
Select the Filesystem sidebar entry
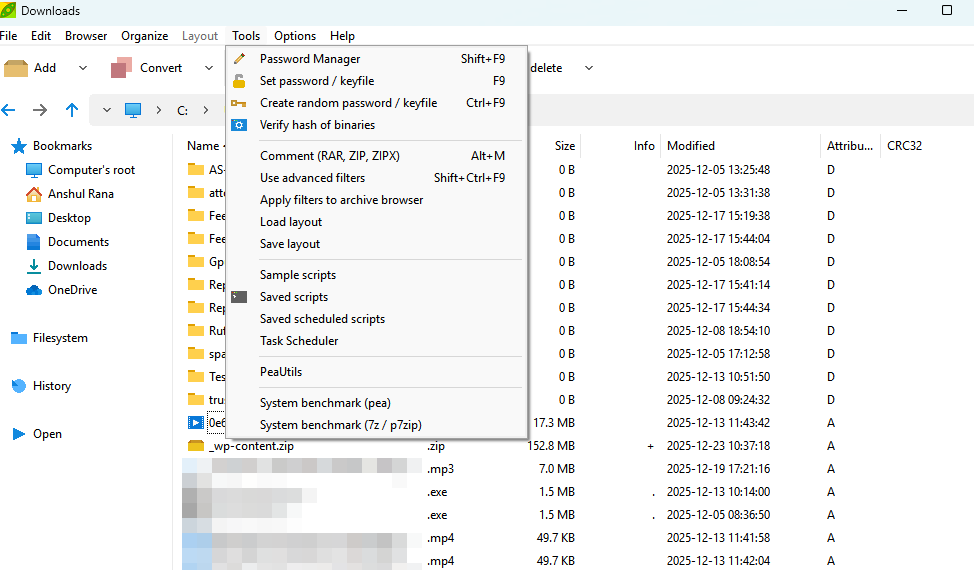pyautogui.click(x=60, y=338)
